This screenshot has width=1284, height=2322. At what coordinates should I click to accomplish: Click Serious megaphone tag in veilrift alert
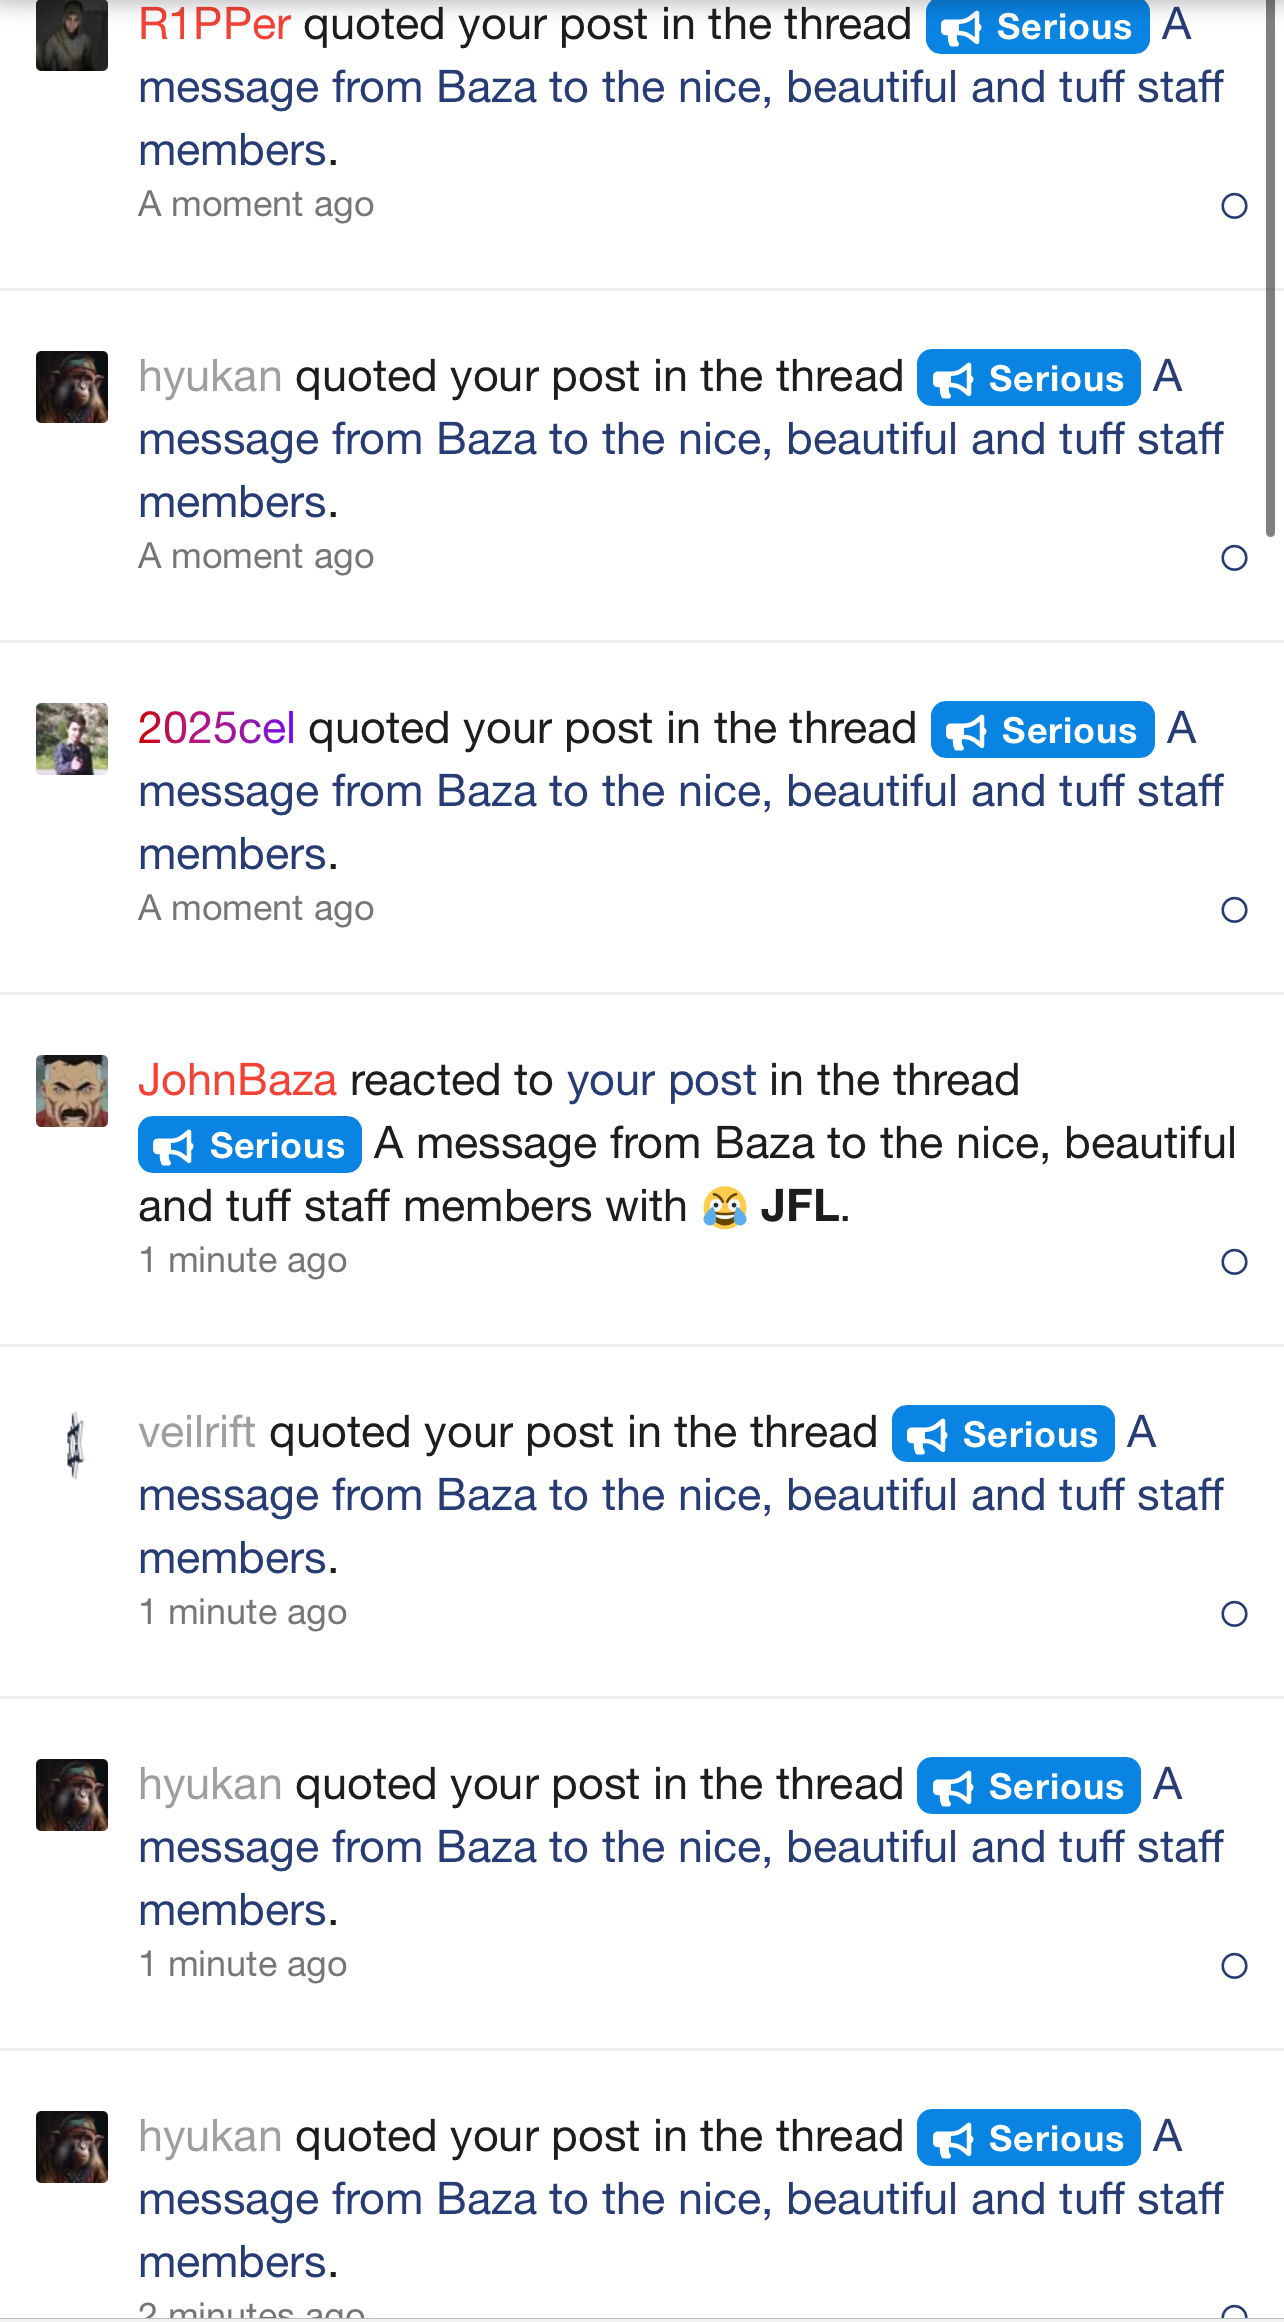coord(1003,1434)
